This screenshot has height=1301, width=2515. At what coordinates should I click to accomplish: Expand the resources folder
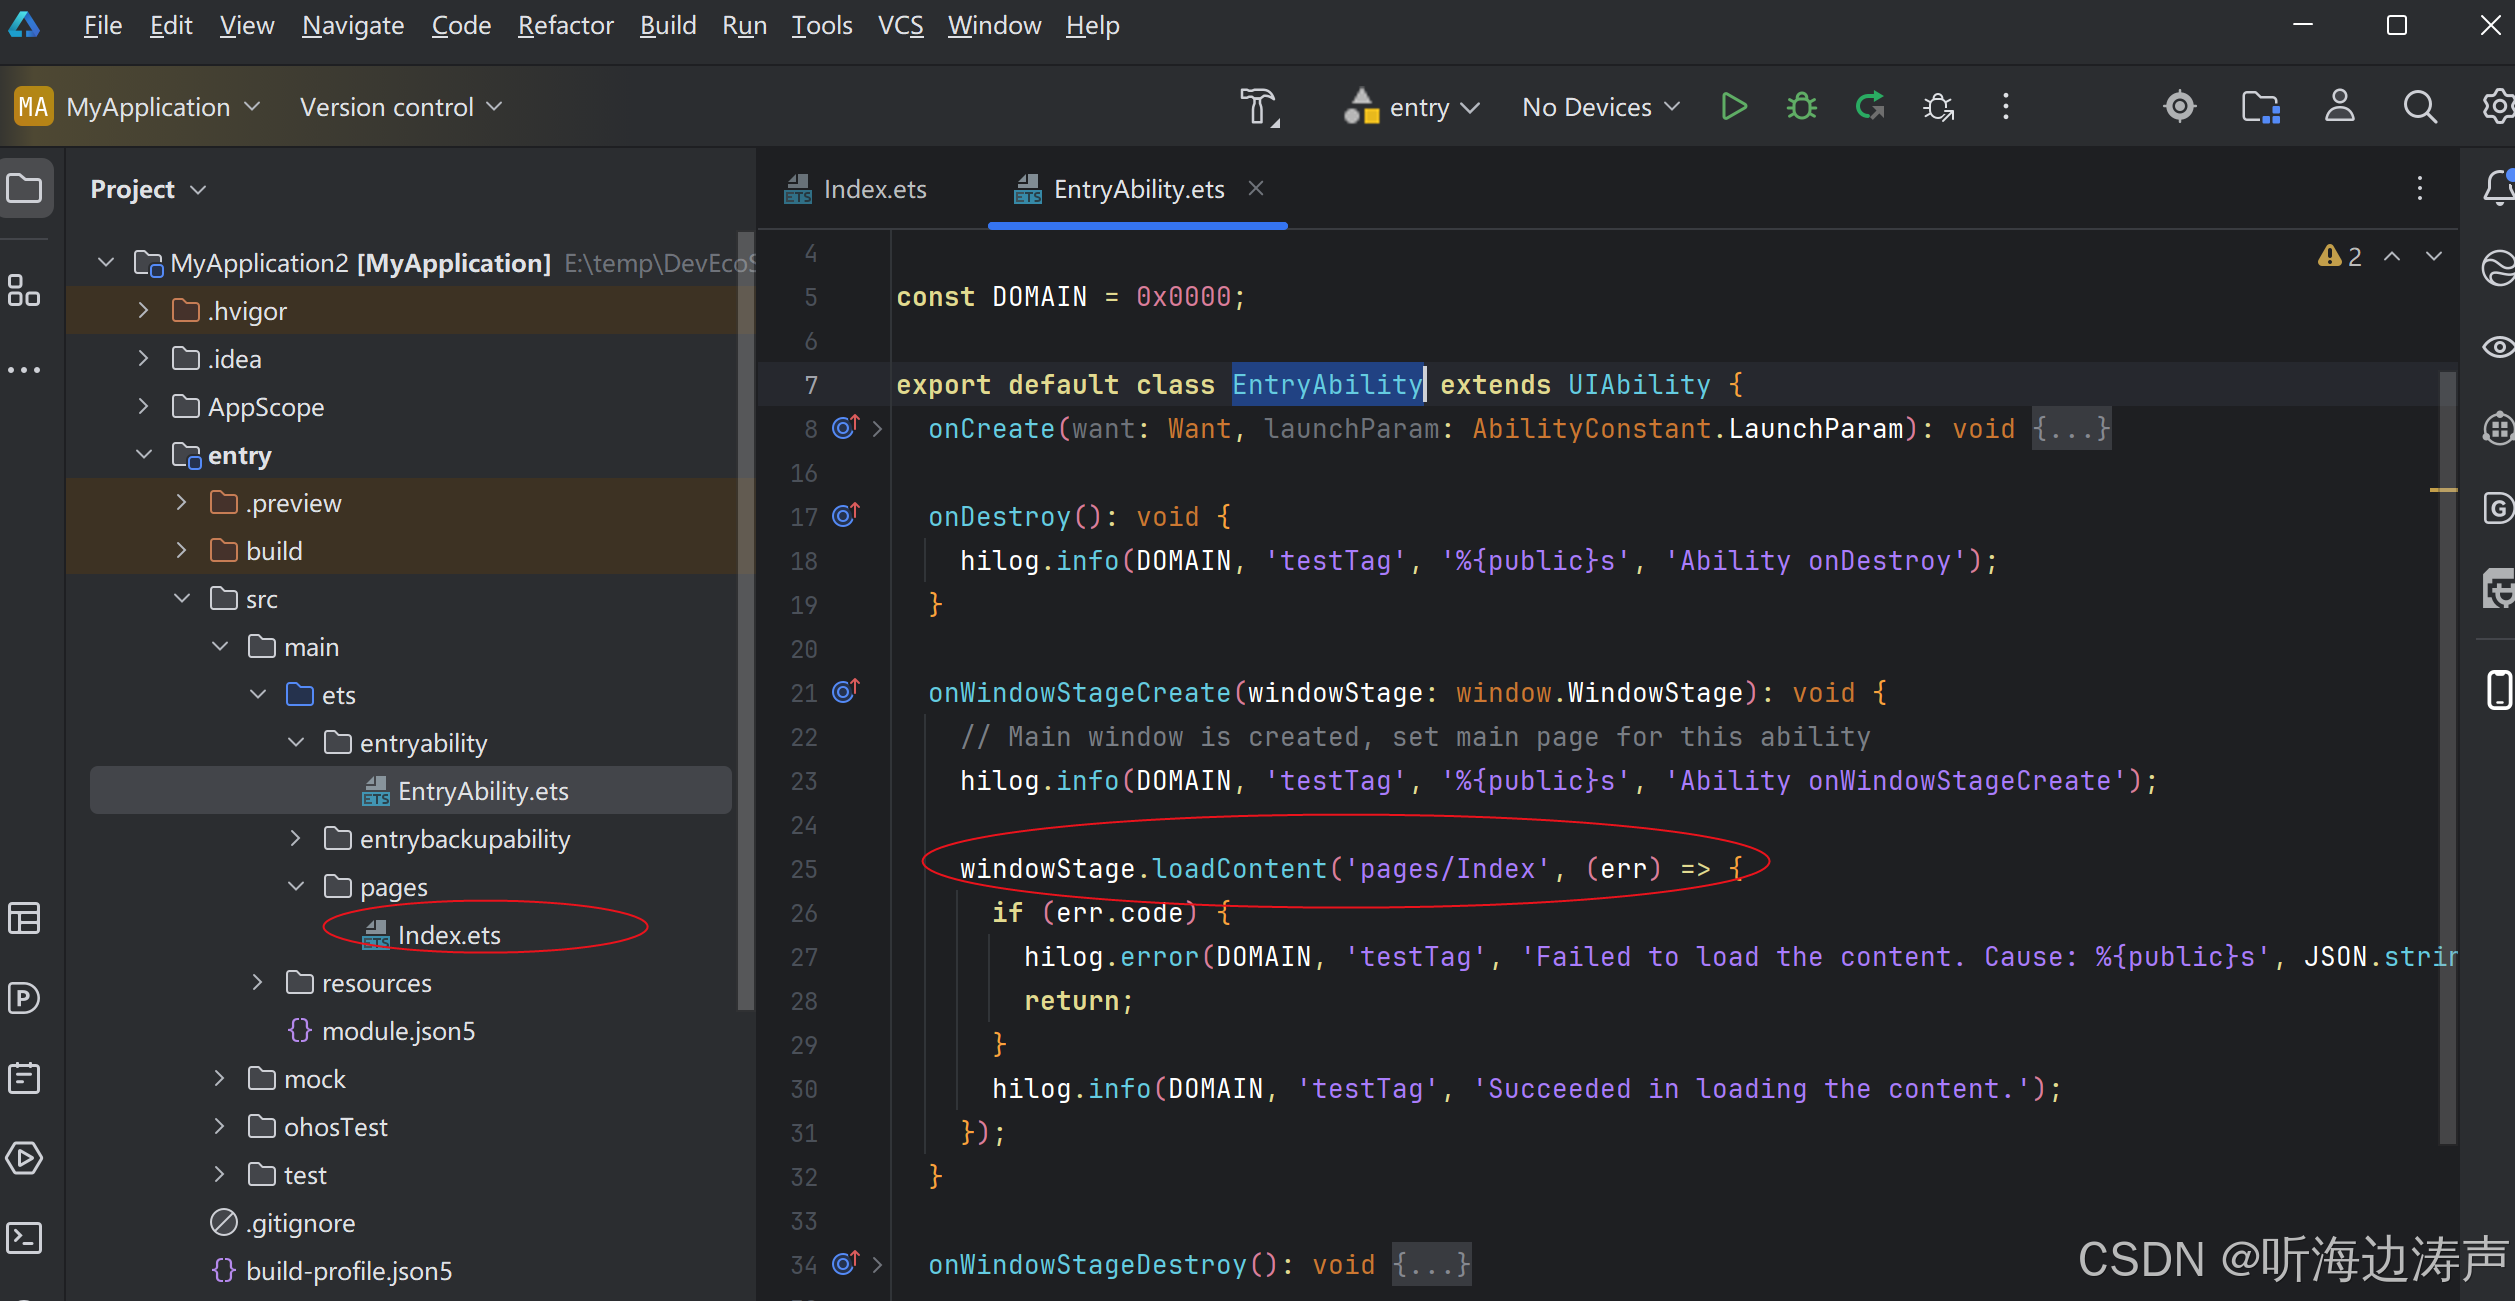coord(258,983)
